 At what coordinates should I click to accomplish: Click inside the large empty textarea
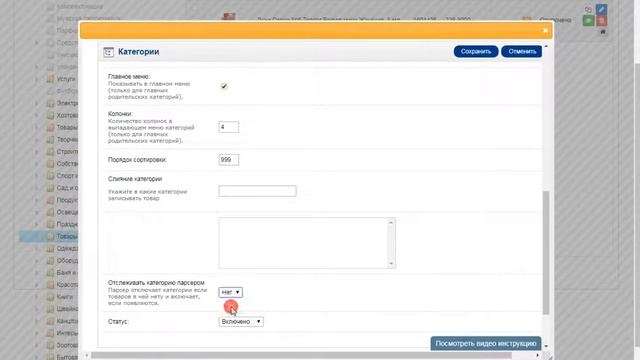click(x=303, y=243)
